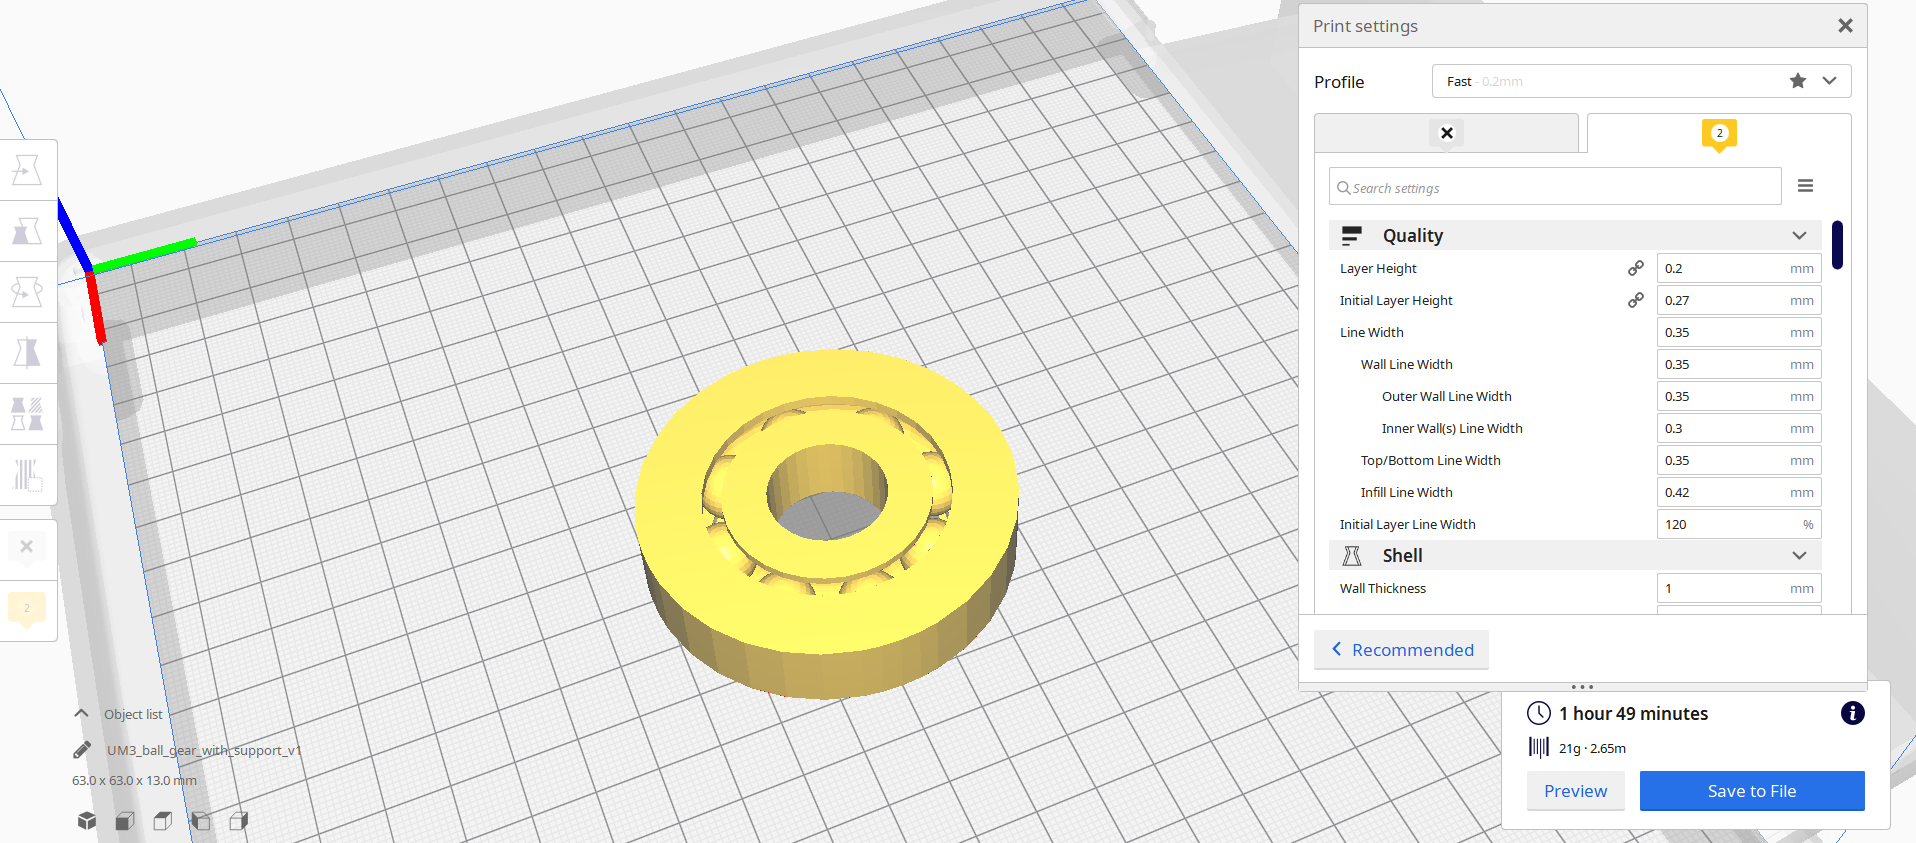Edit the Layer Height value field
This screenshot has width=1916, height=843.
point(1739,268)
